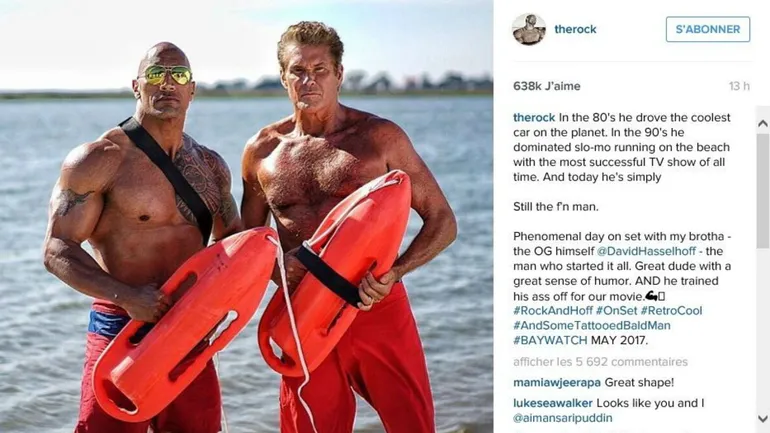
Task: Open therock profile avatar picture
Action: point(529,29)
